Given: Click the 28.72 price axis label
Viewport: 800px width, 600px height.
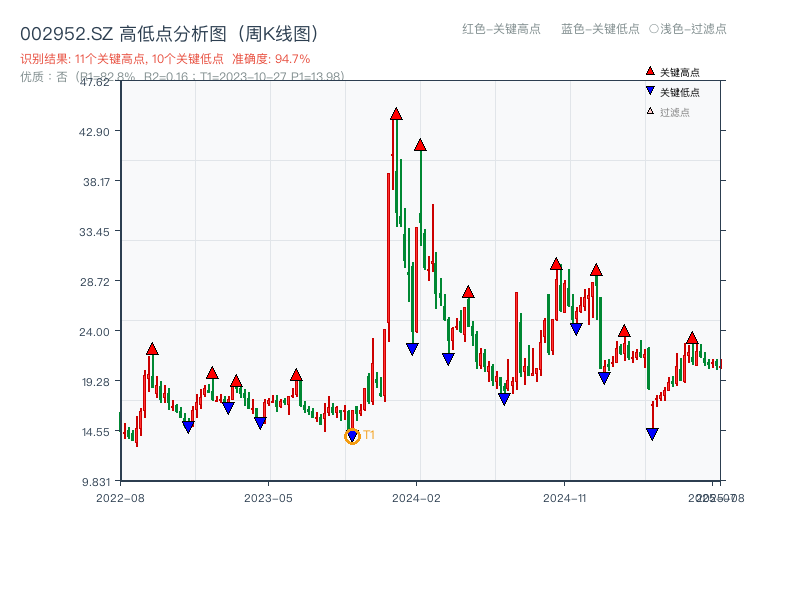Looking at the screenshot, I should [95, 282].
